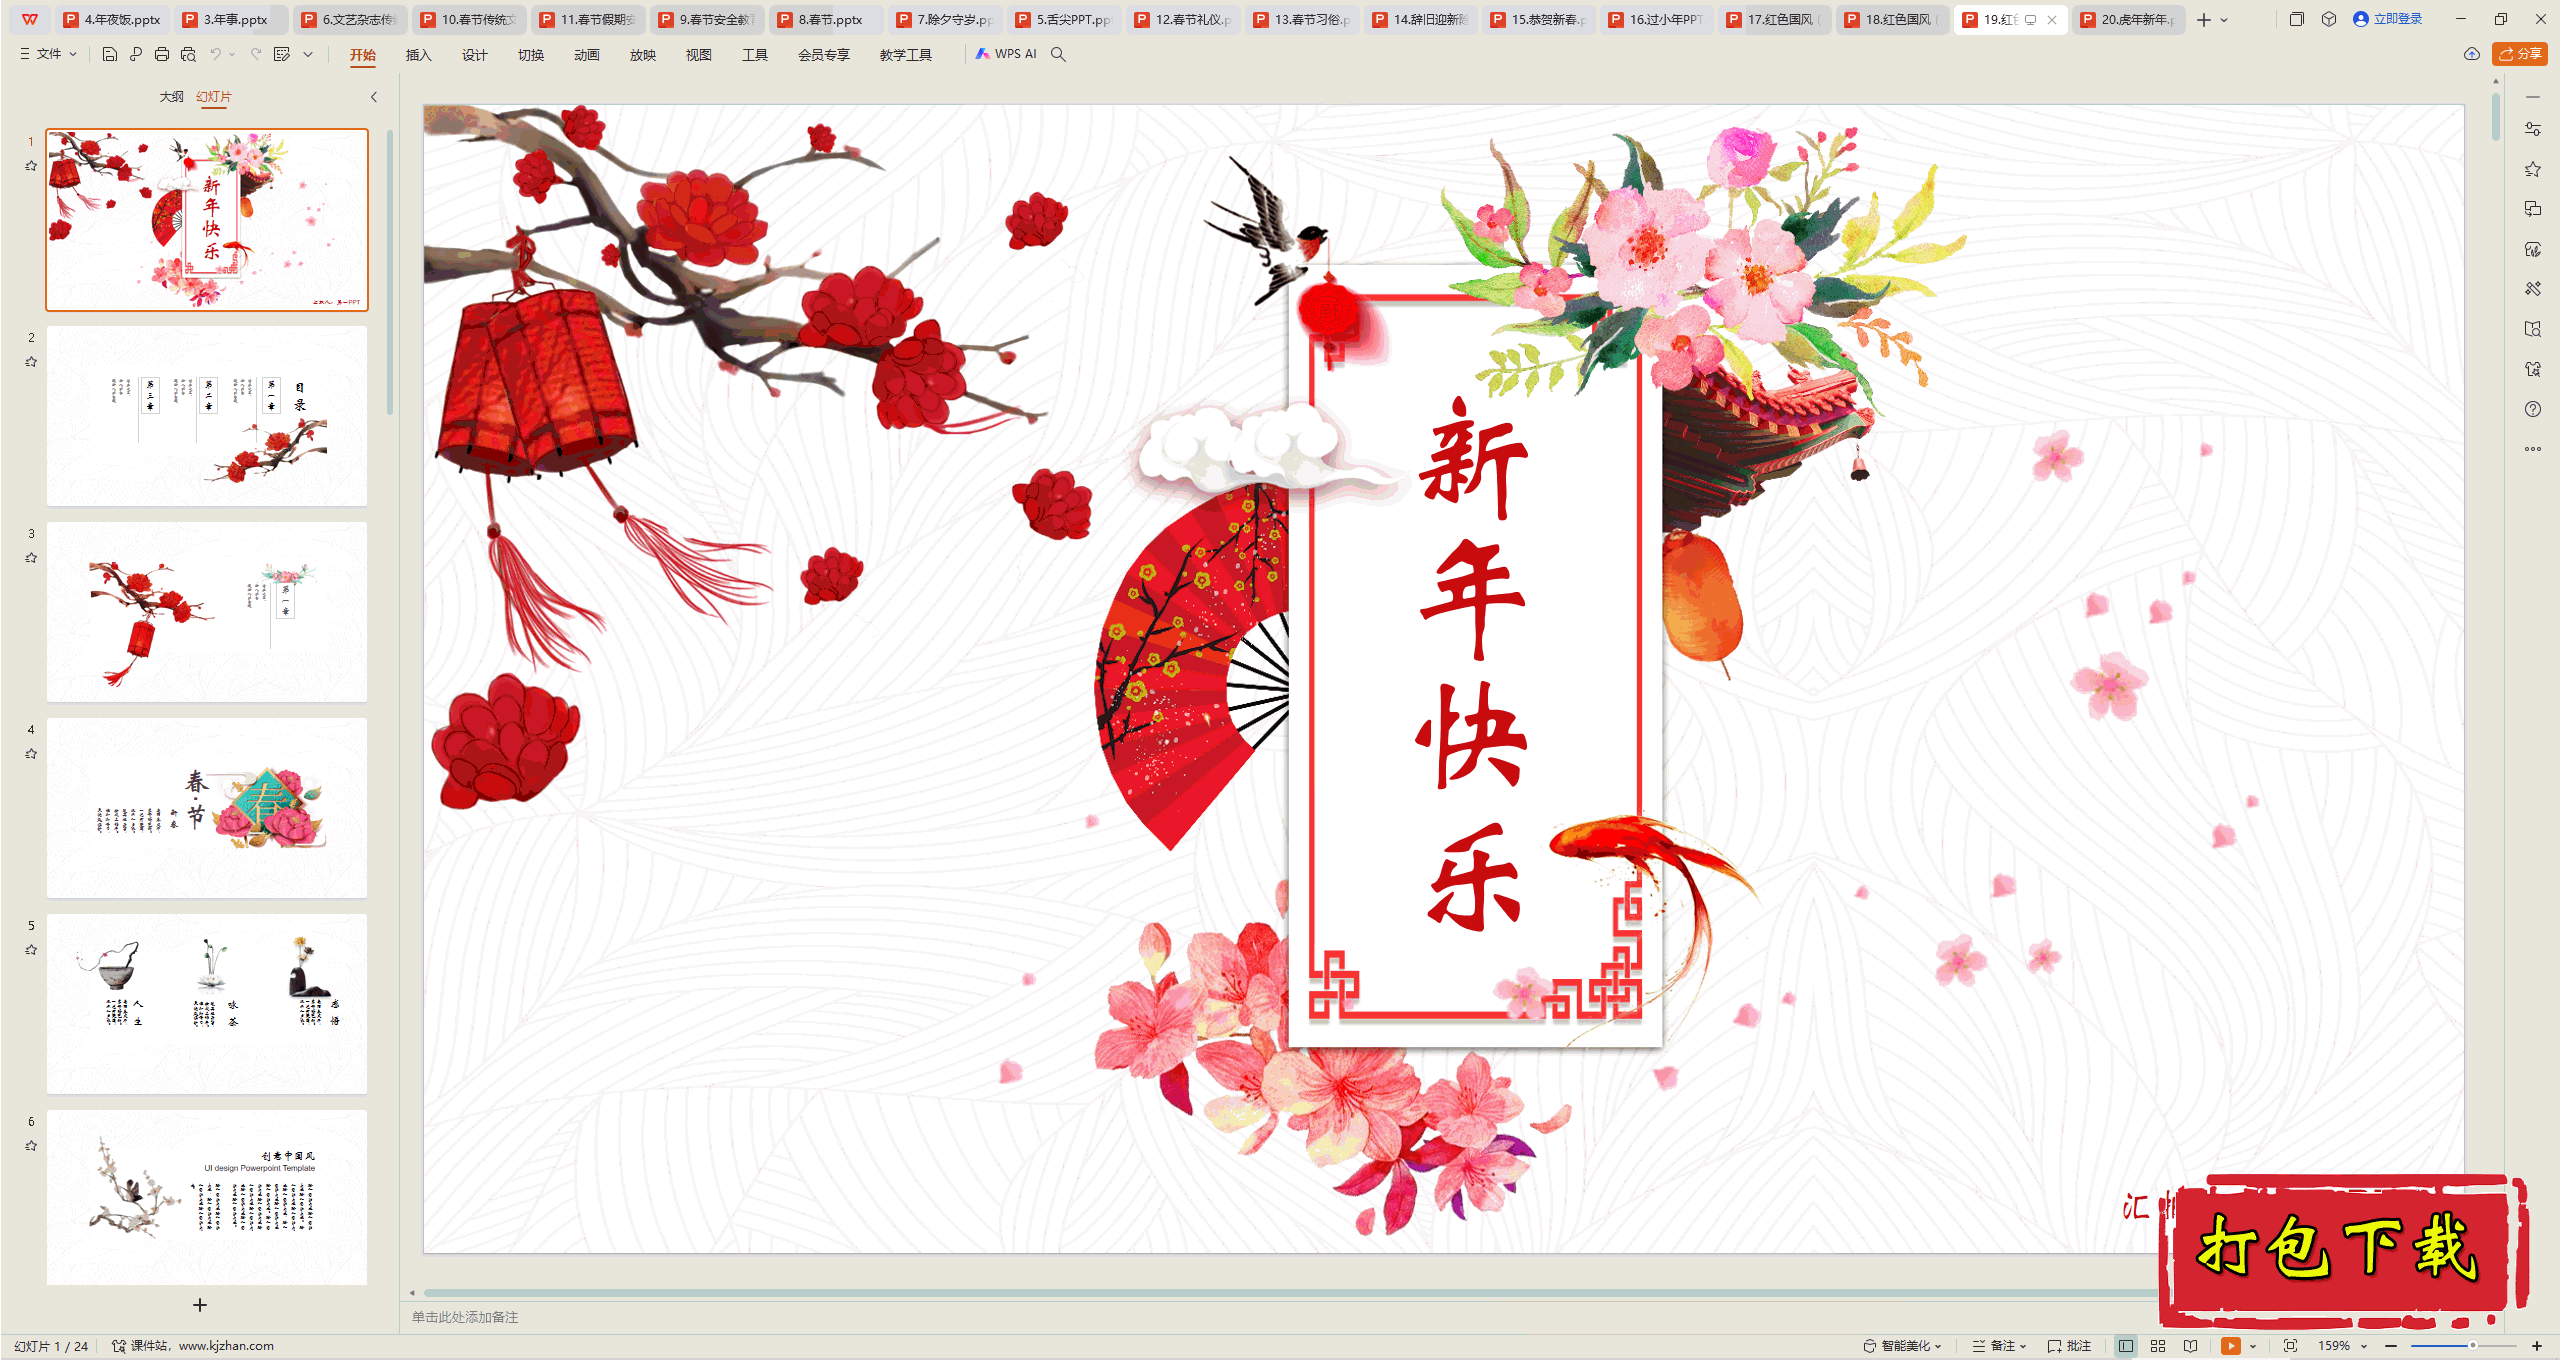Viewport: 2560px width, 1360px height.
Task: Open the 放映 slideshow tab
Action: tap(642, 55)
